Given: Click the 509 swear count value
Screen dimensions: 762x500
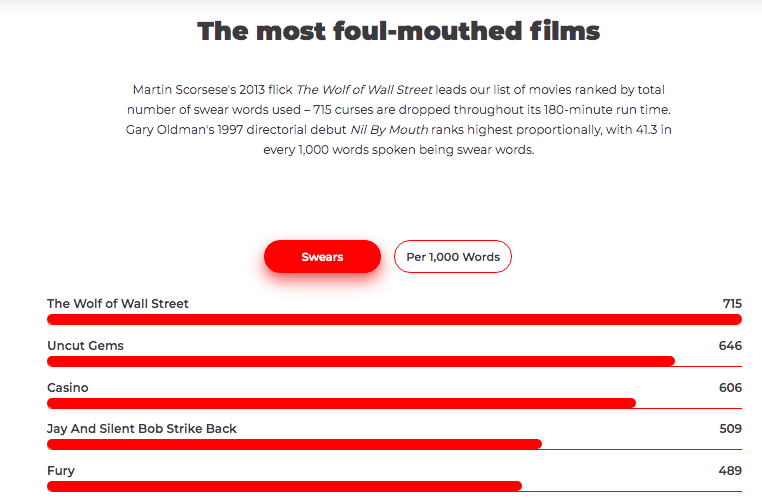Looking at the screenshot, I should tap(730, 429).
